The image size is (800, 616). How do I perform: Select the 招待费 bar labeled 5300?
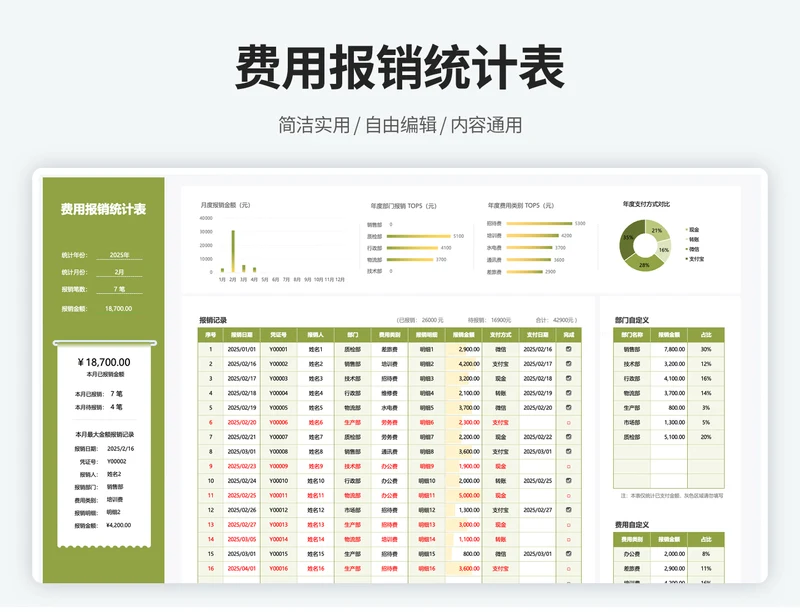click(539, 224)
